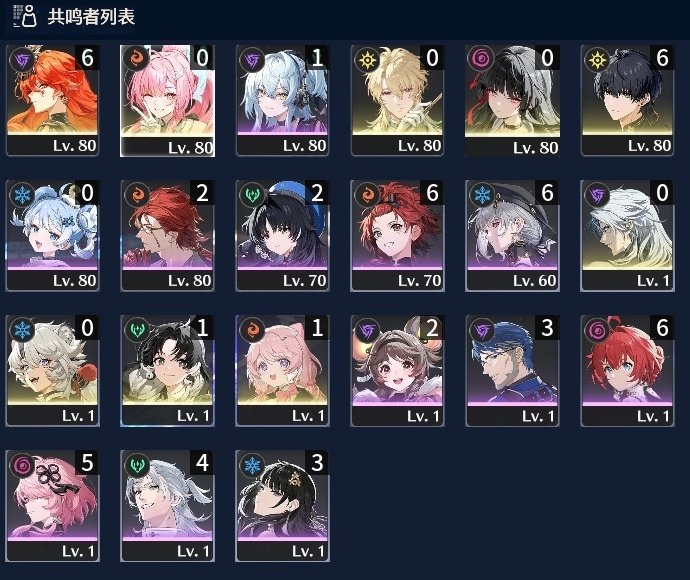Click pink swirl icon on black-haired Lv. 80 card

coord(482,59)
